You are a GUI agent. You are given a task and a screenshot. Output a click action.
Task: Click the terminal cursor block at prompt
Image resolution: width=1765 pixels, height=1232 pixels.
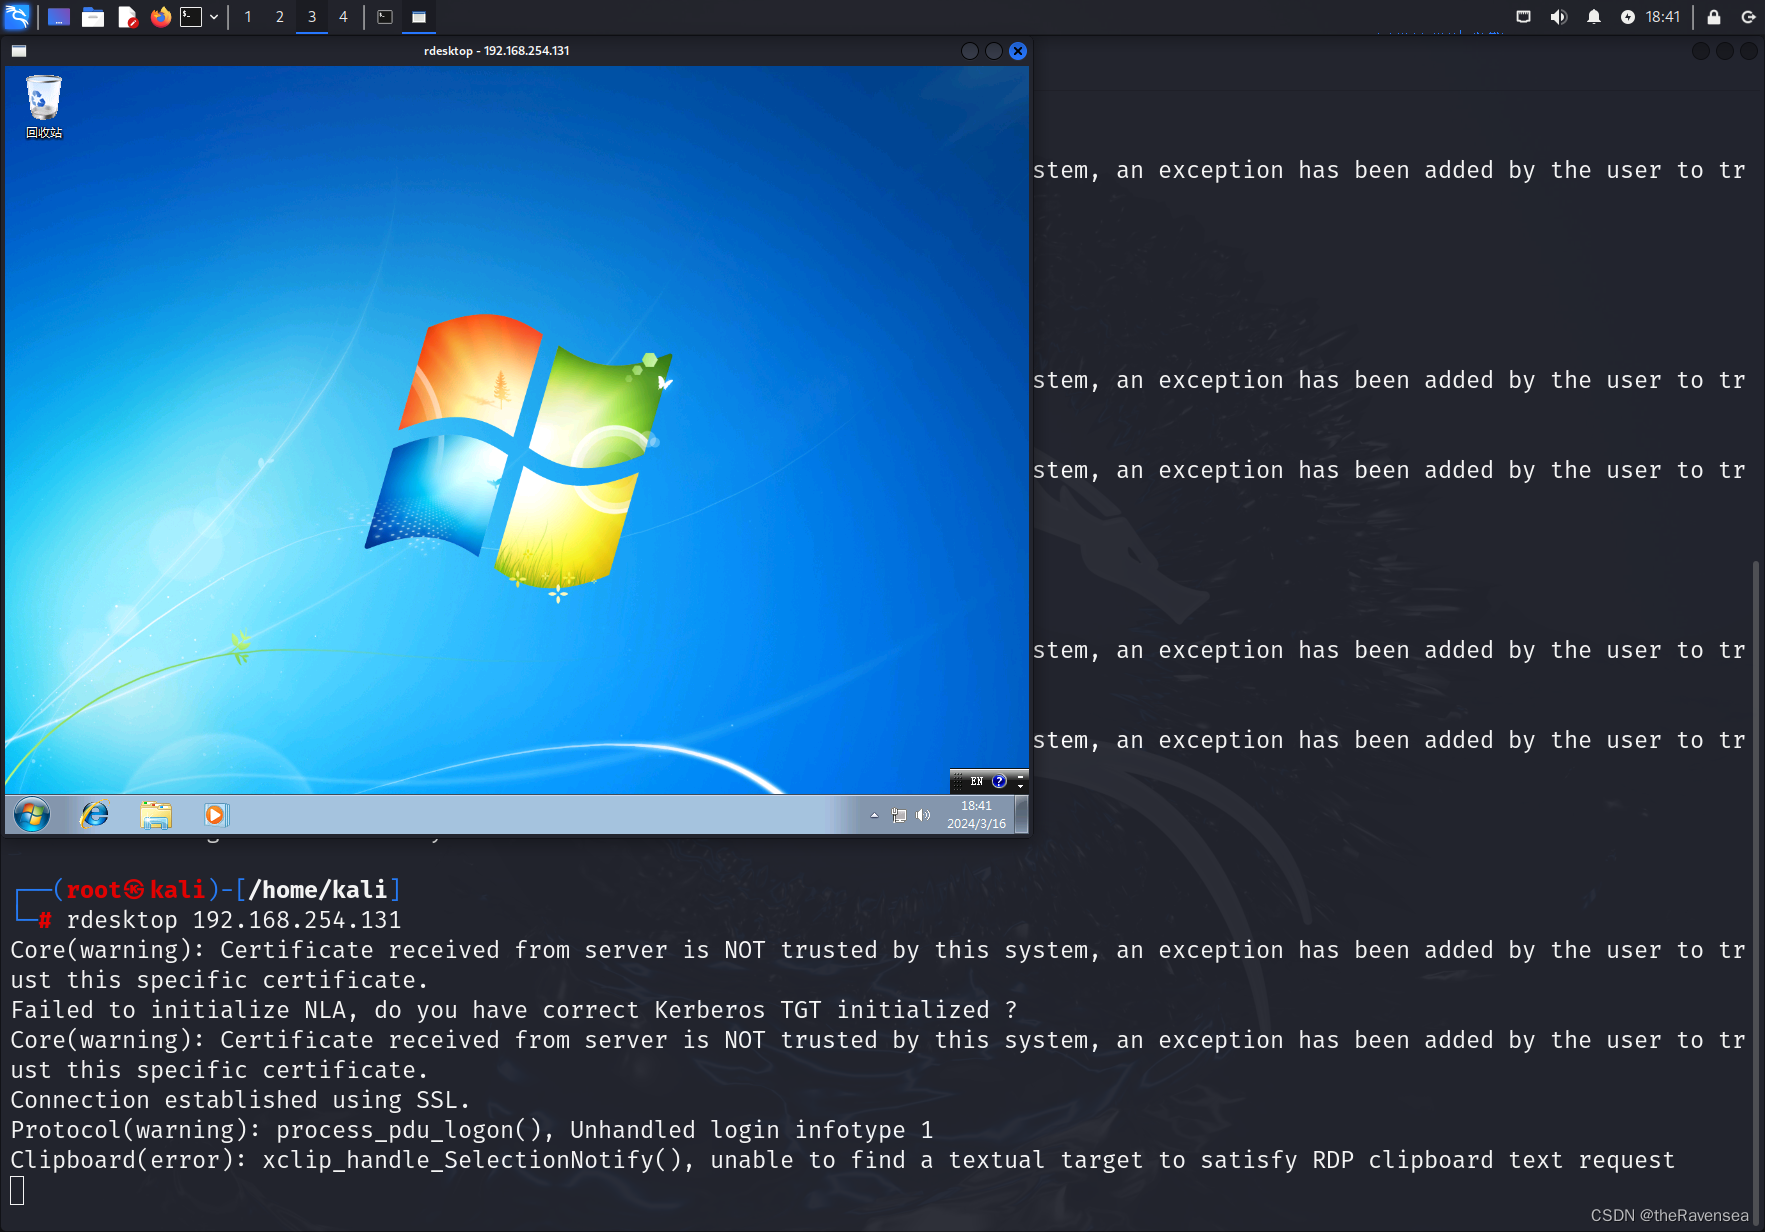click(x=17, y=1191)
